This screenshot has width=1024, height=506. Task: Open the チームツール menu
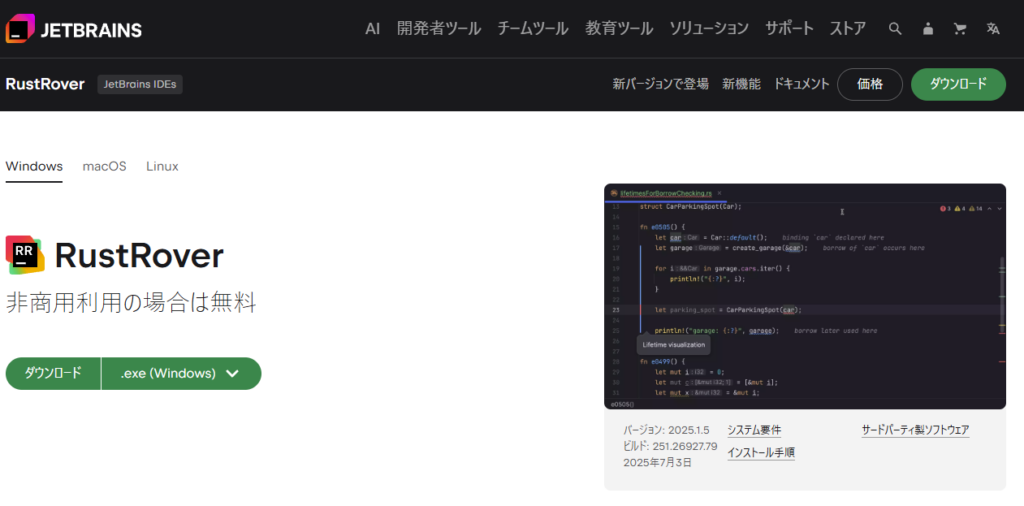[533, 29]
